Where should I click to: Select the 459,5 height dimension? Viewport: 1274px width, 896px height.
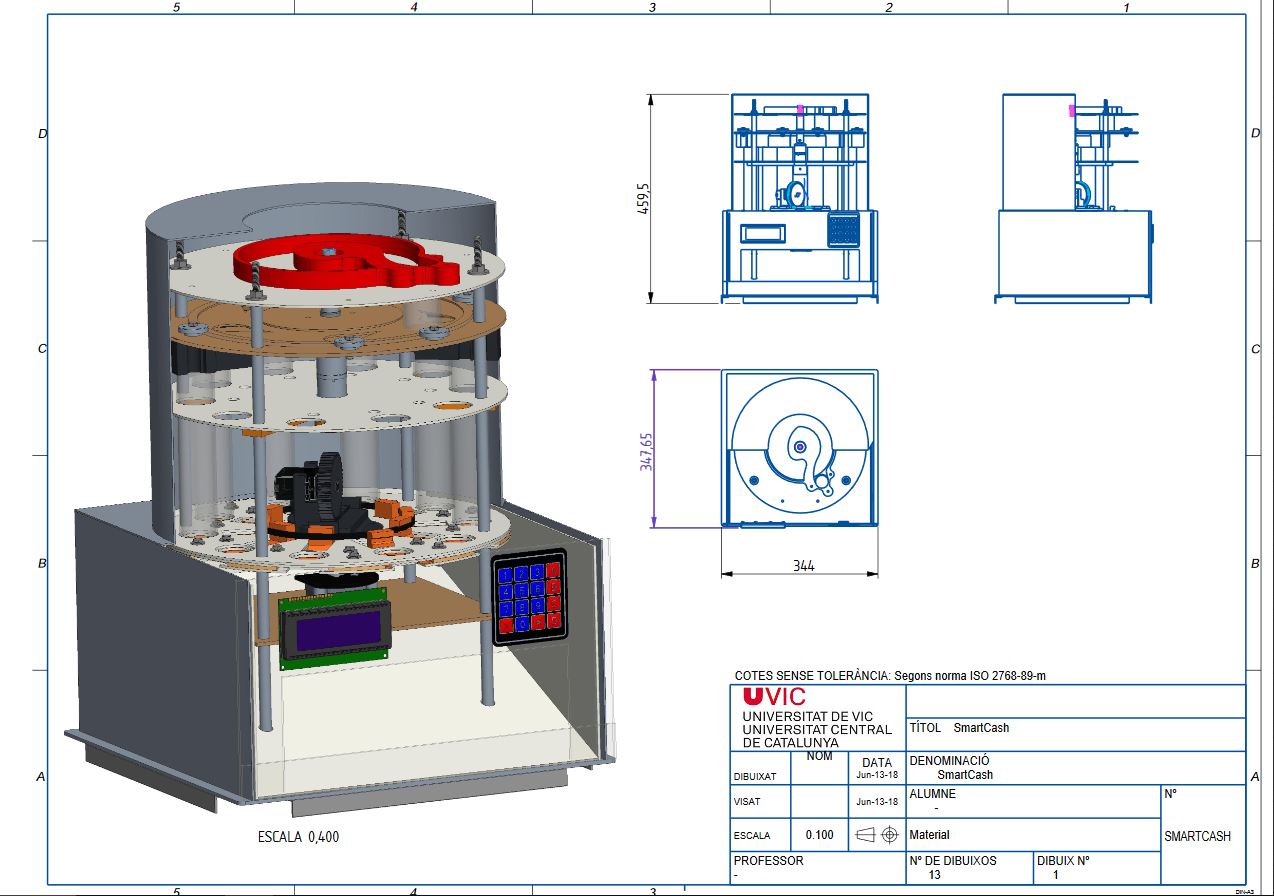(645, 199)
